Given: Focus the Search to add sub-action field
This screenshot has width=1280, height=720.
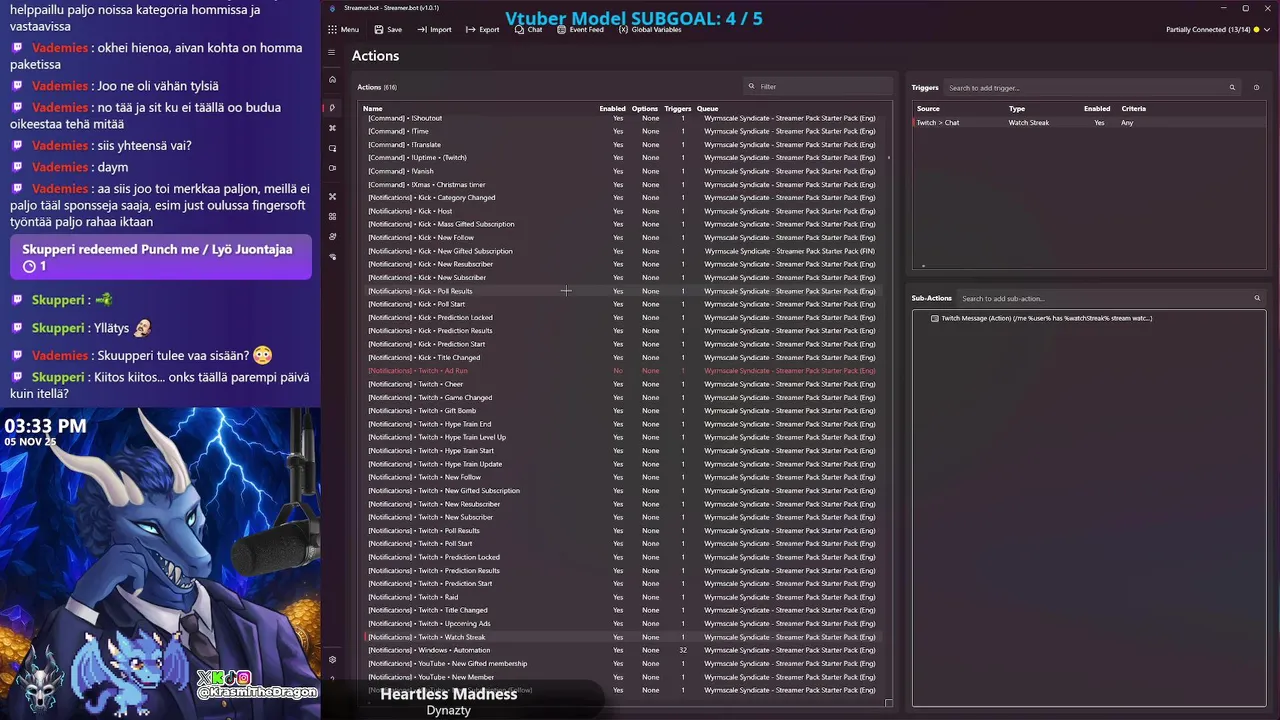Looking at the screenshot, I should click(x=1111, y=298).
